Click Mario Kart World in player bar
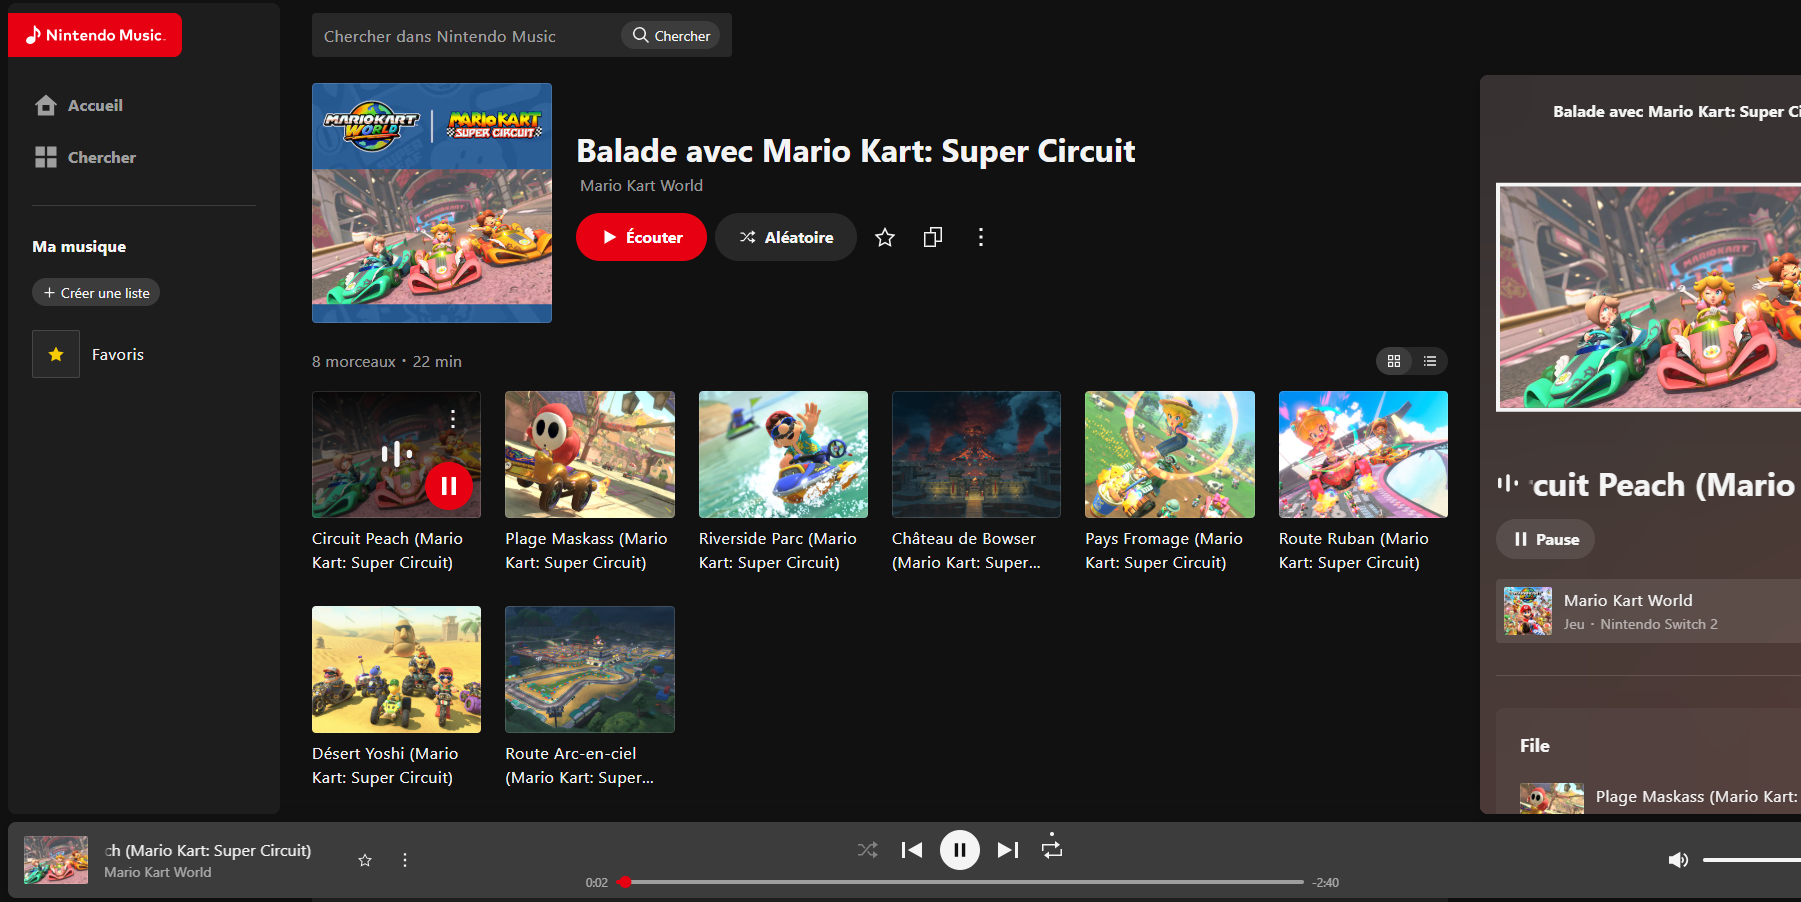Viewport: 1801px width, 902px height. pos(158,872)
